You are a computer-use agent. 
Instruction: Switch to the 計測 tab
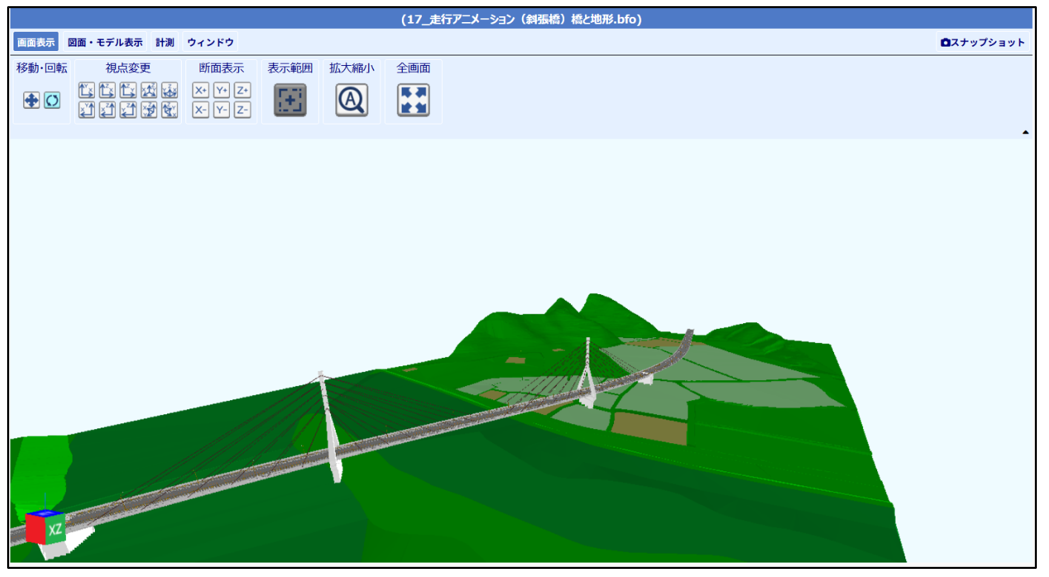point(165,43)
